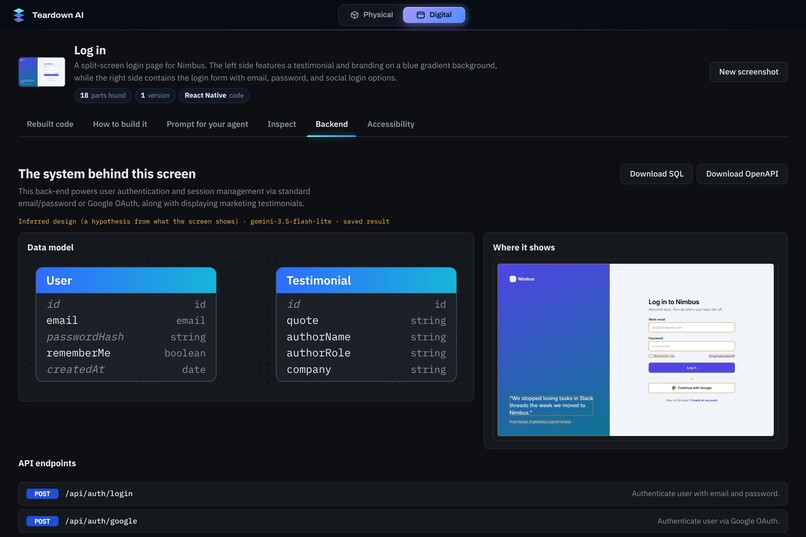Click the Testimonial table header
The height and width of the screenshot is (537, 806).
[x=366, y=281]
